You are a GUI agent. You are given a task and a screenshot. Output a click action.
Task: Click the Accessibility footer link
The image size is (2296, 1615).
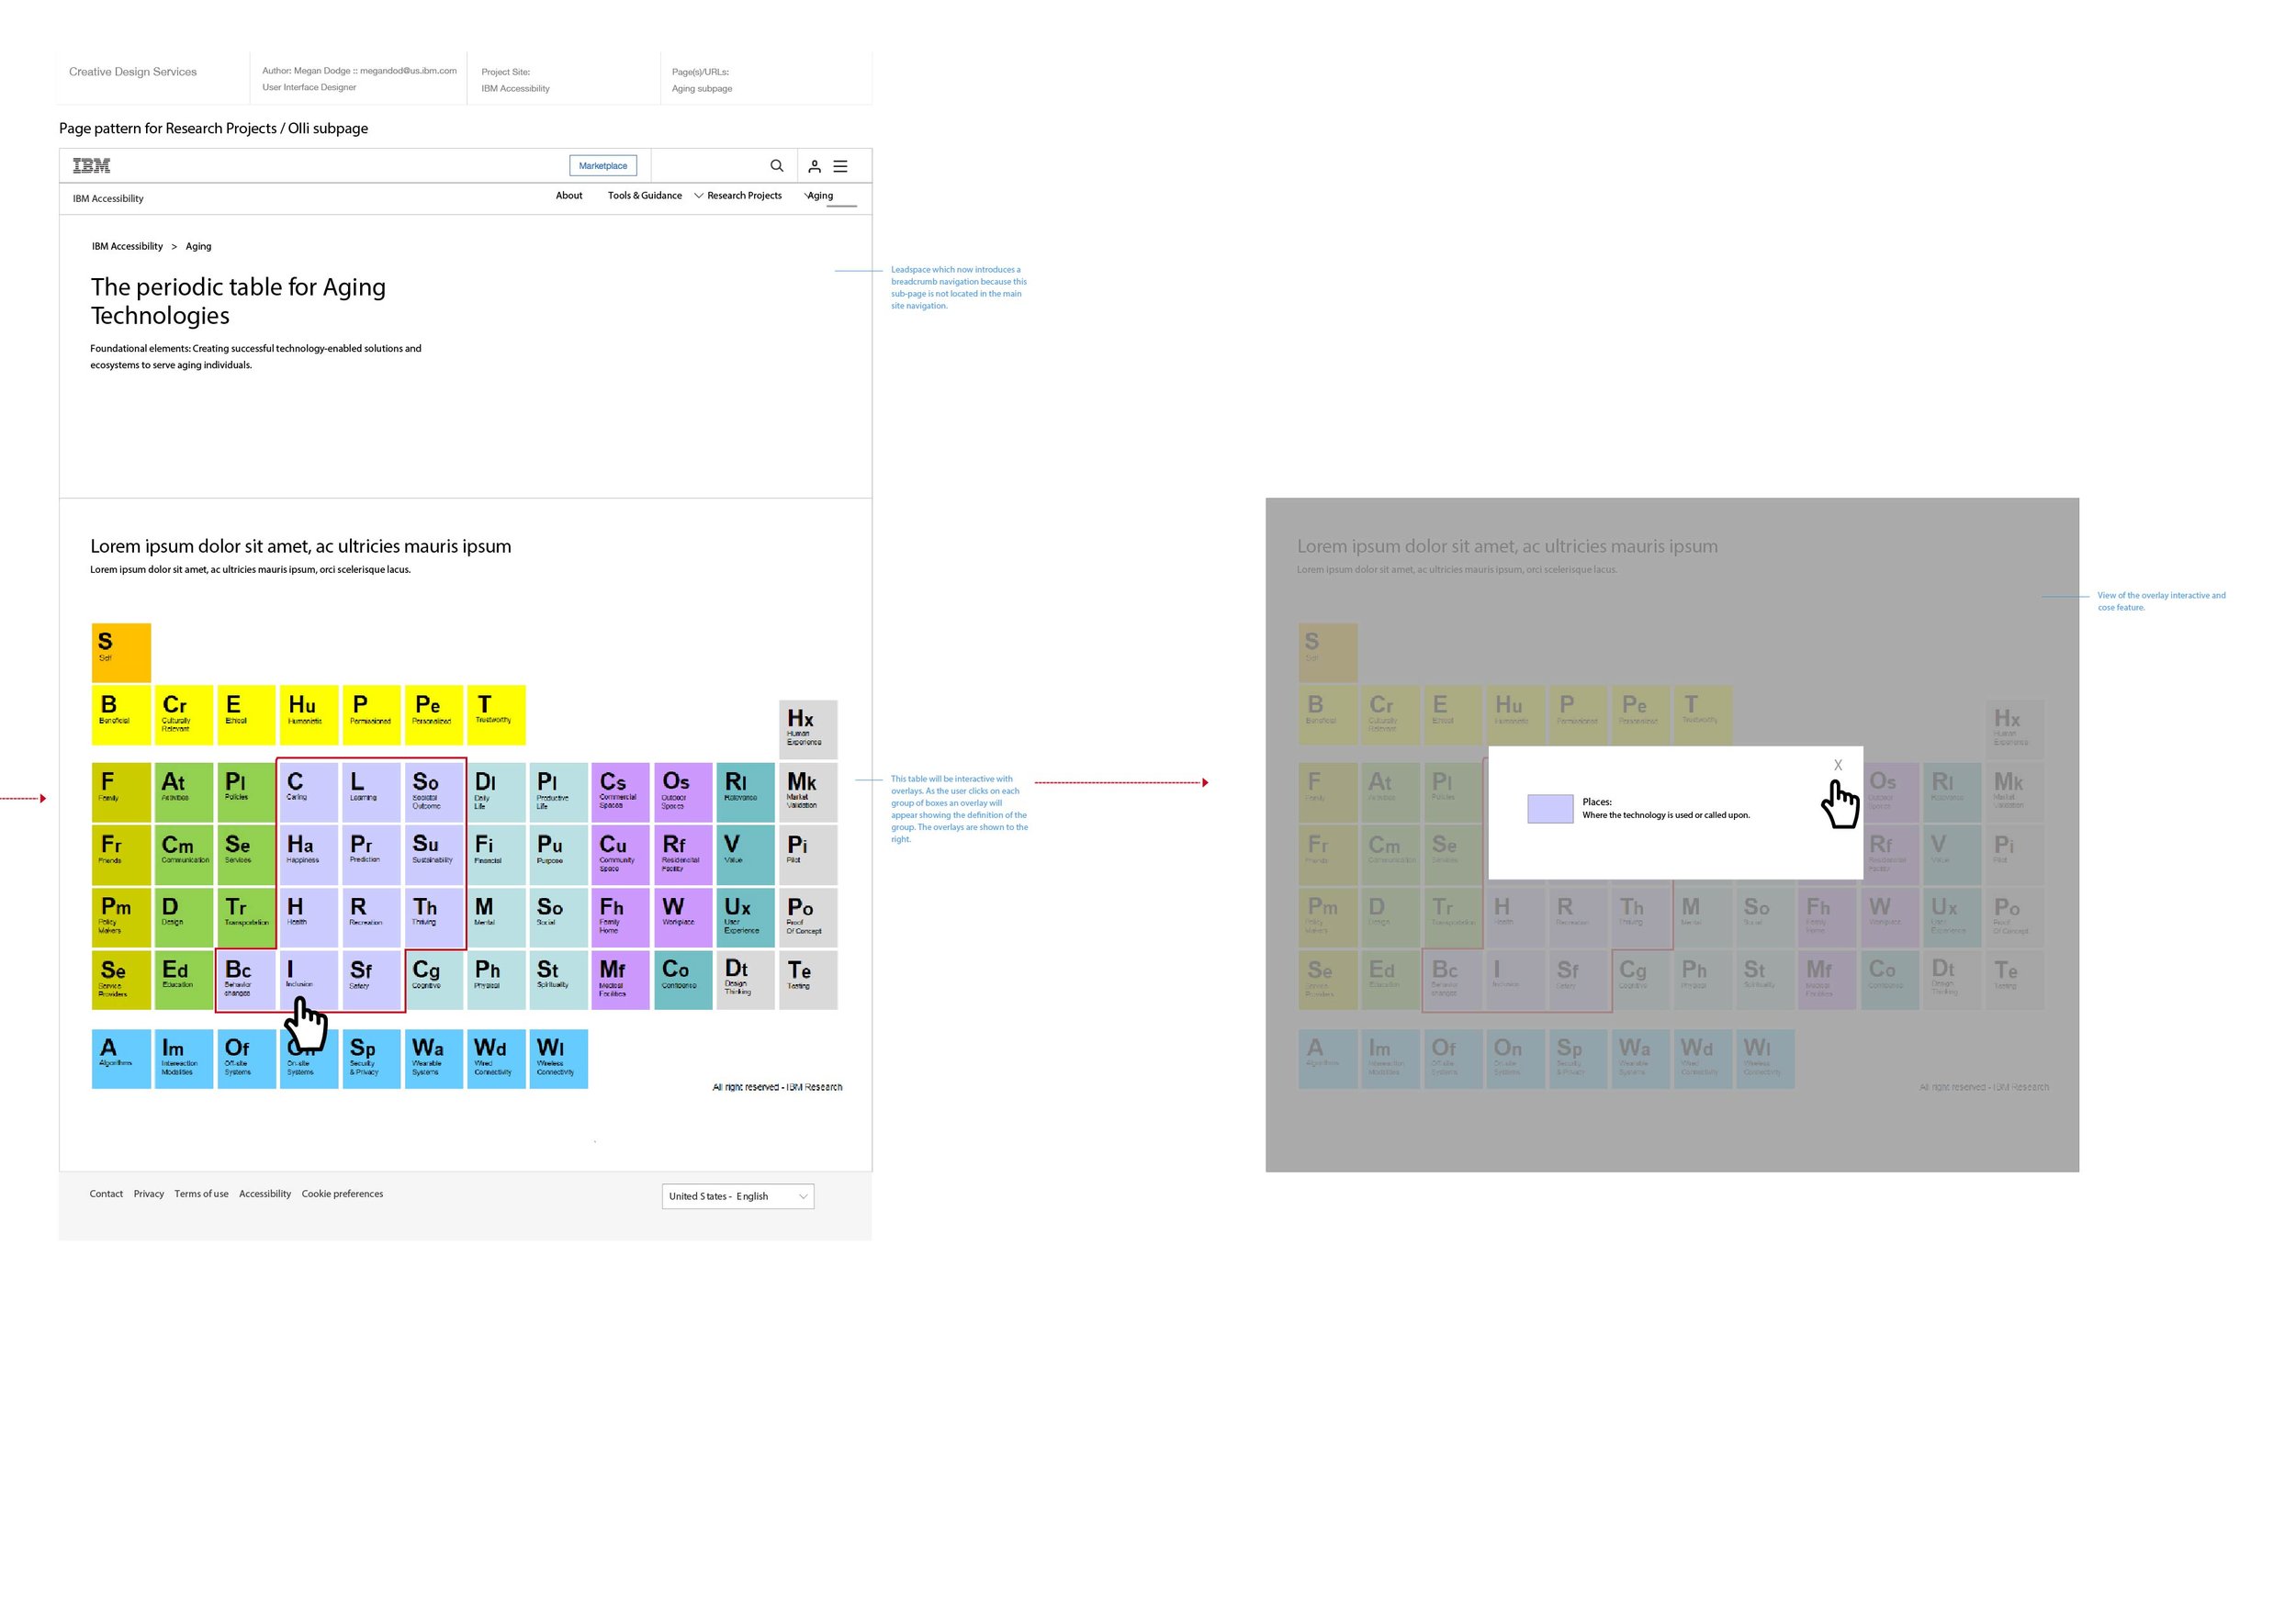[x=265, y=1194]
